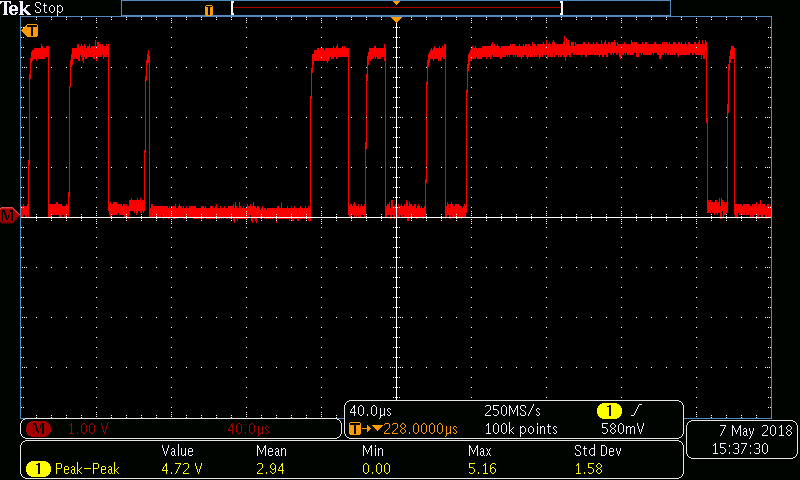The height and width of the screenshot is (480, 800).
Task: Click the 7 May 2018 date
Action: 756,431
